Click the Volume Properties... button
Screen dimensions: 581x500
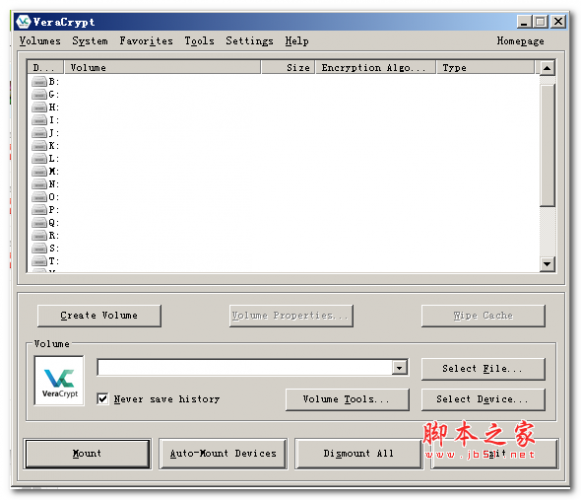coord(291,316)
